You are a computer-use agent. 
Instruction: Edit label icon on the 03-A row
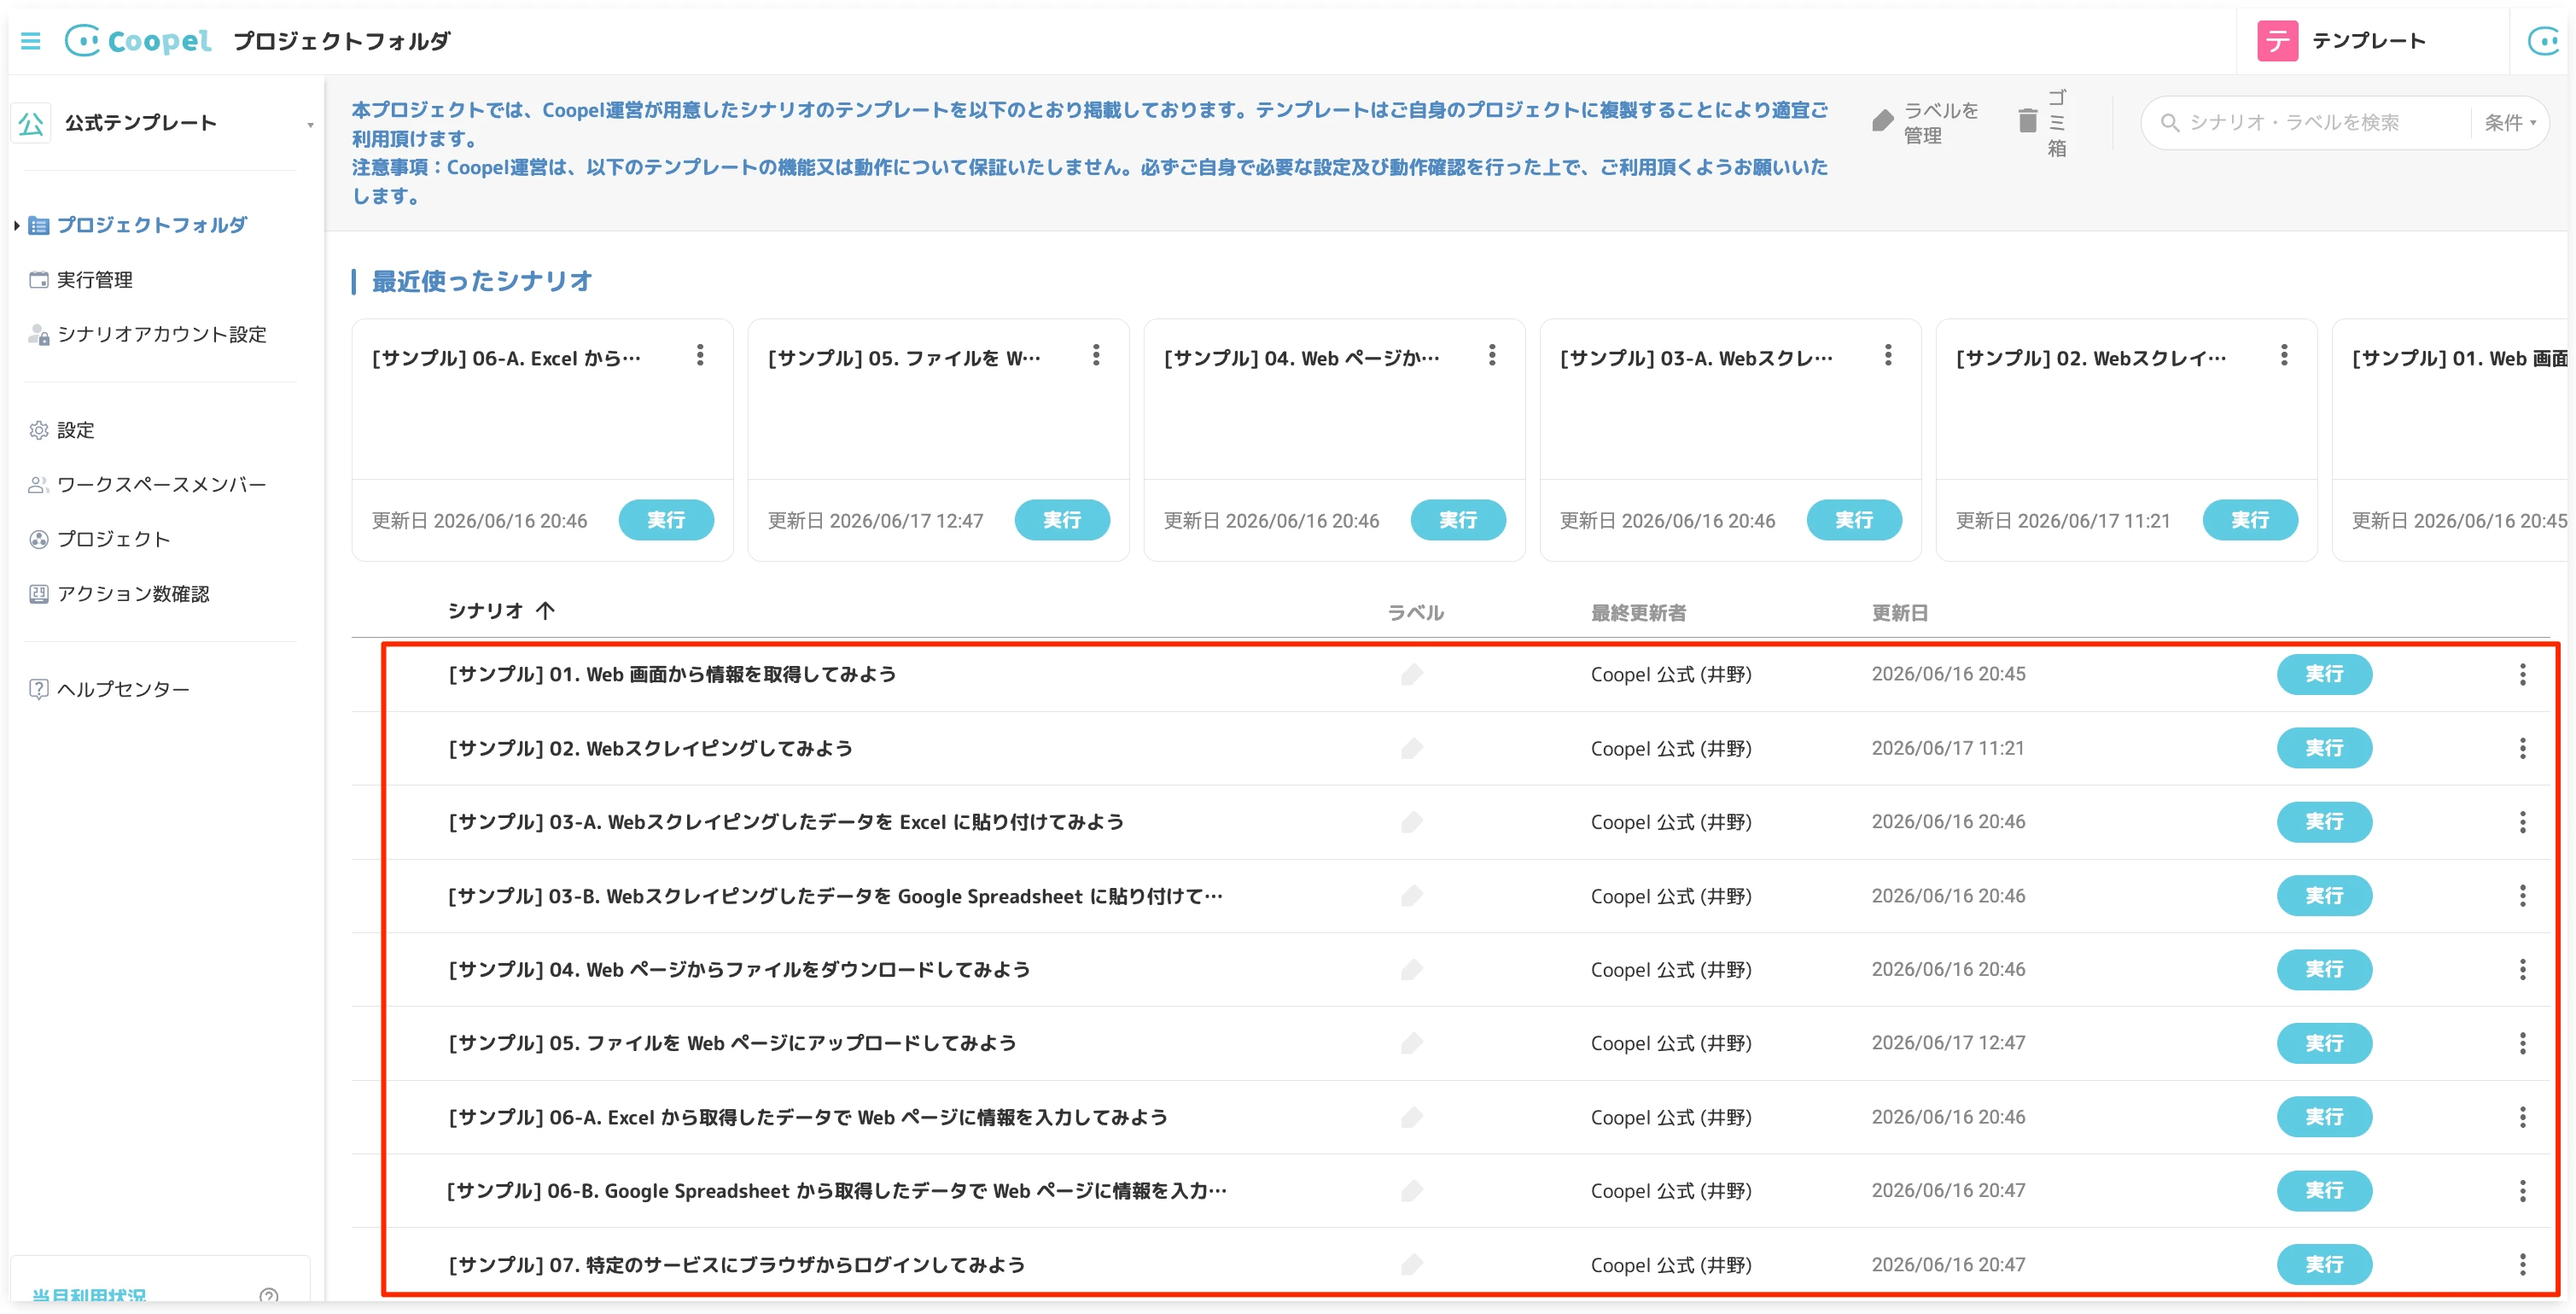click(x=1412, y=822)
